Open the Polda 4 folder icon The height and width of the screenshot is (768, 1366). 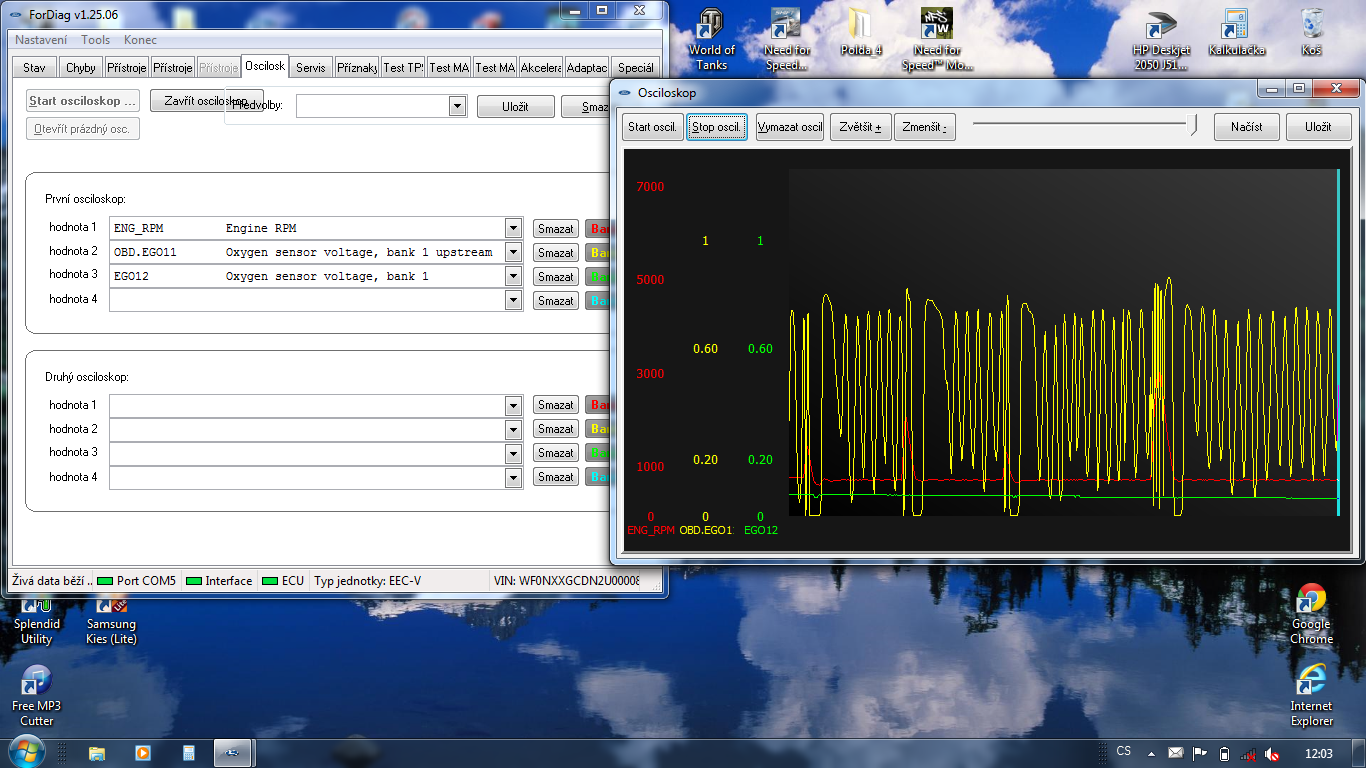coord(859,25)
